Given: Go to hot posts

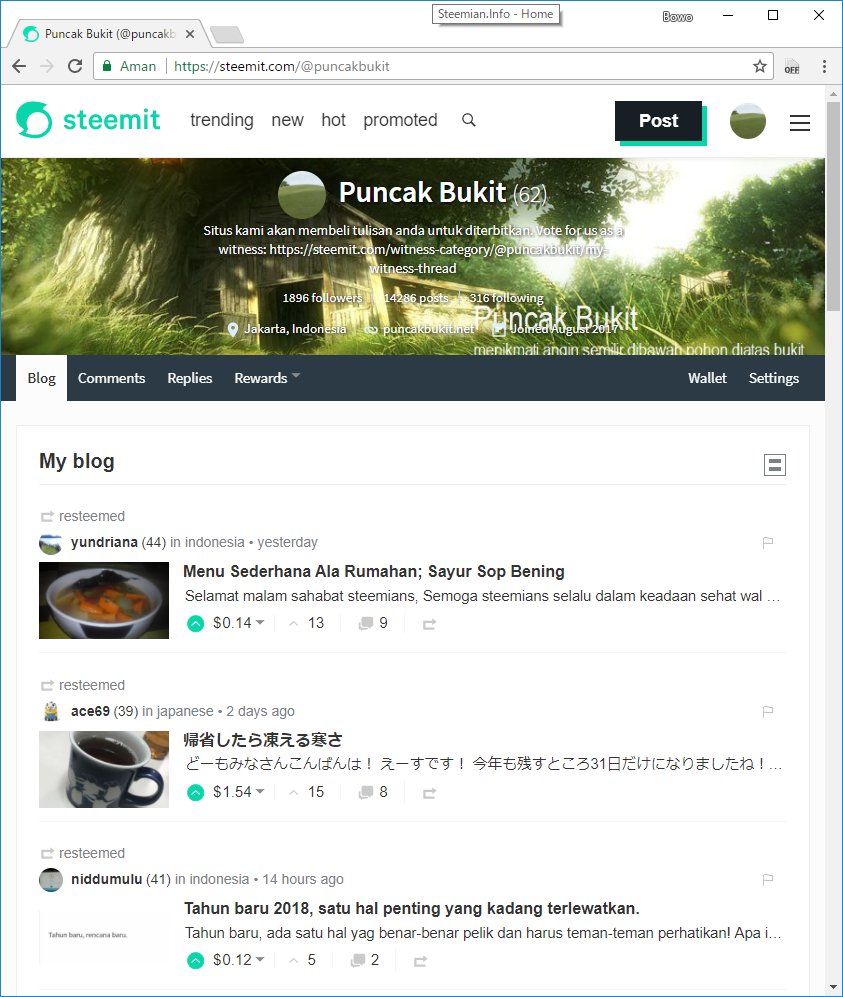Looking at the screenshot, I should tap(333, 120).
